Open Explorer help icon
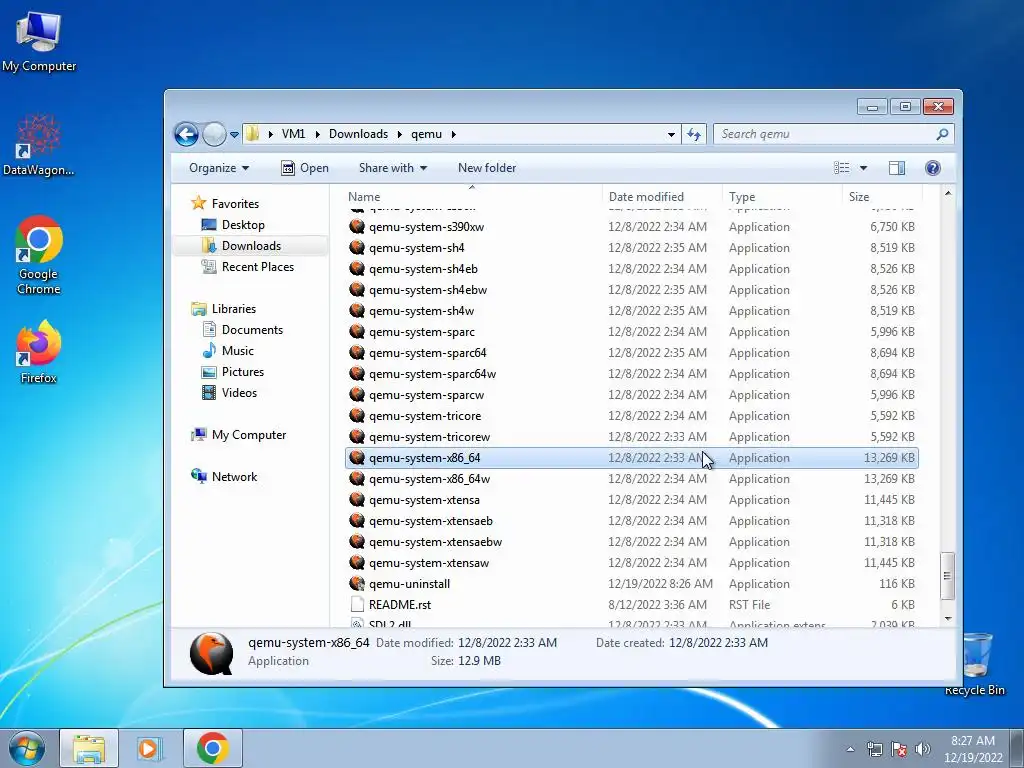 pos(933,168)
